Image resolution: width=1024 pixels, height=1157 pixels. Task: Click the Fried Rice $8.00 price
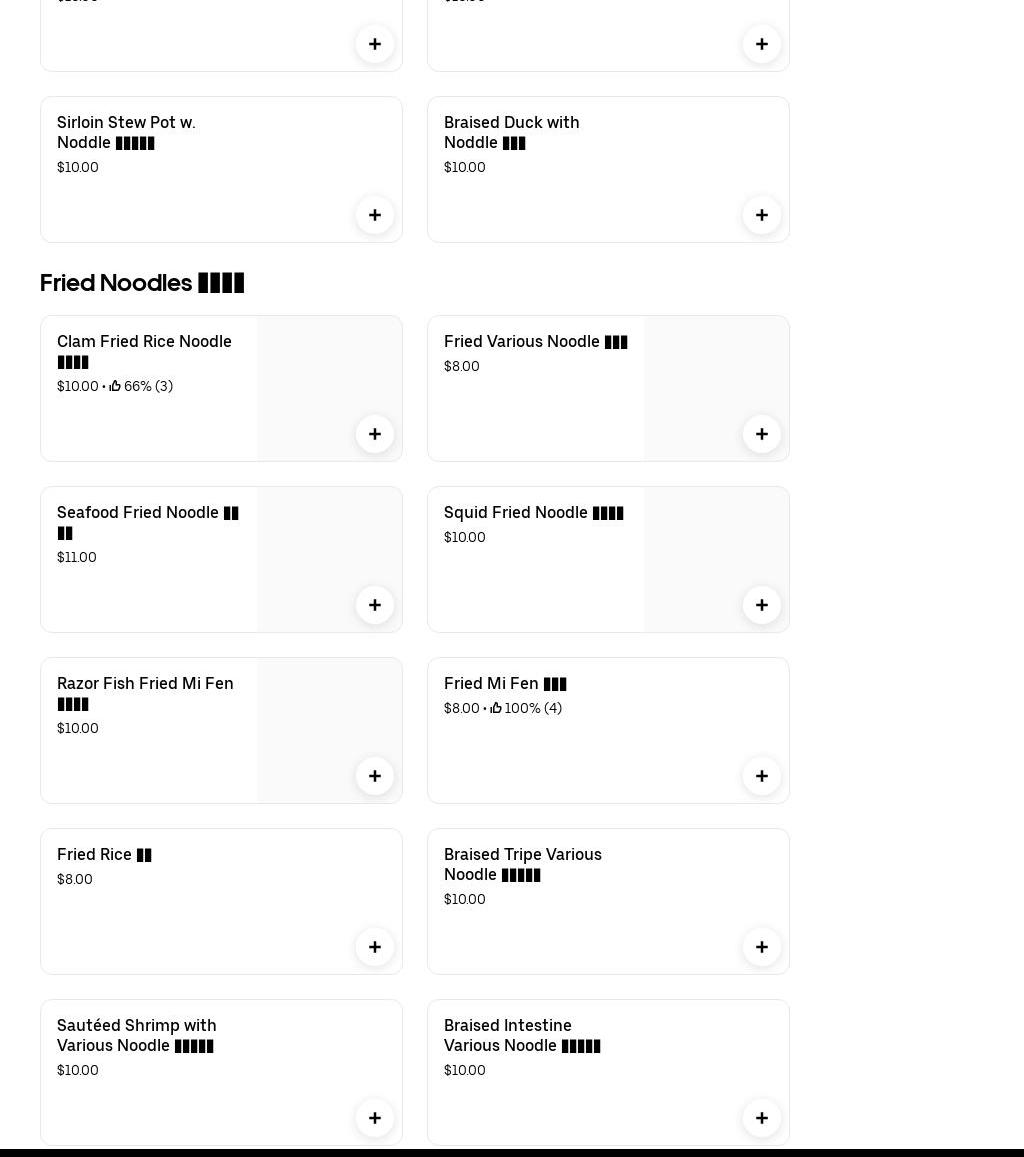tap(75, 880)
